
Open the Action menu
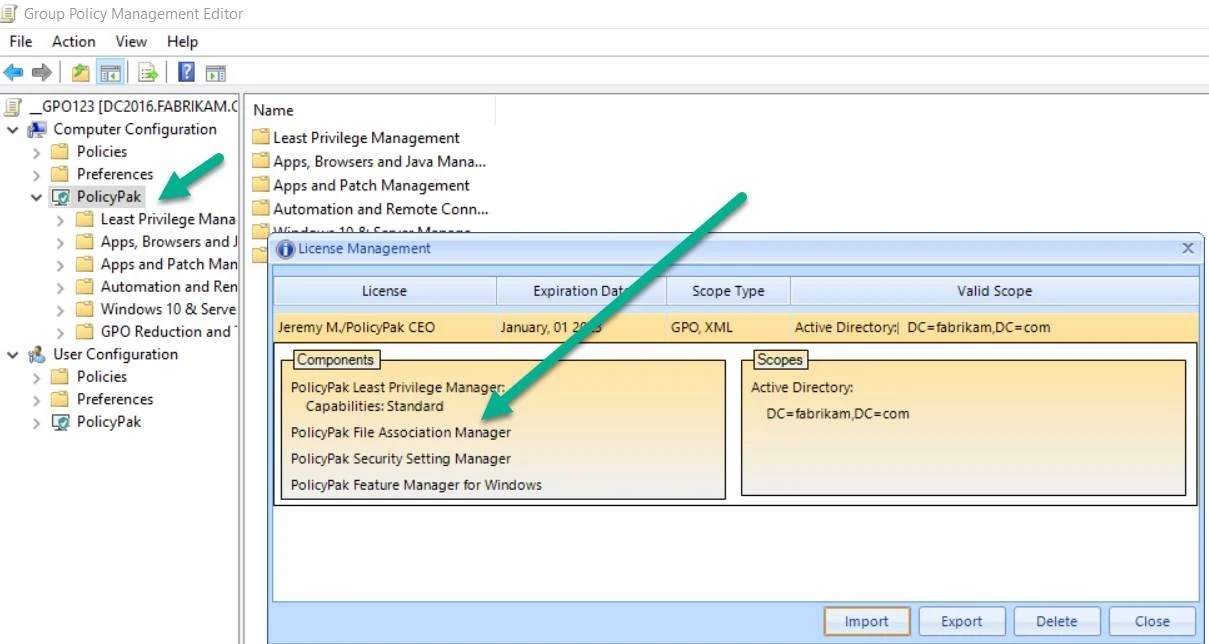[x=73, y=41]
